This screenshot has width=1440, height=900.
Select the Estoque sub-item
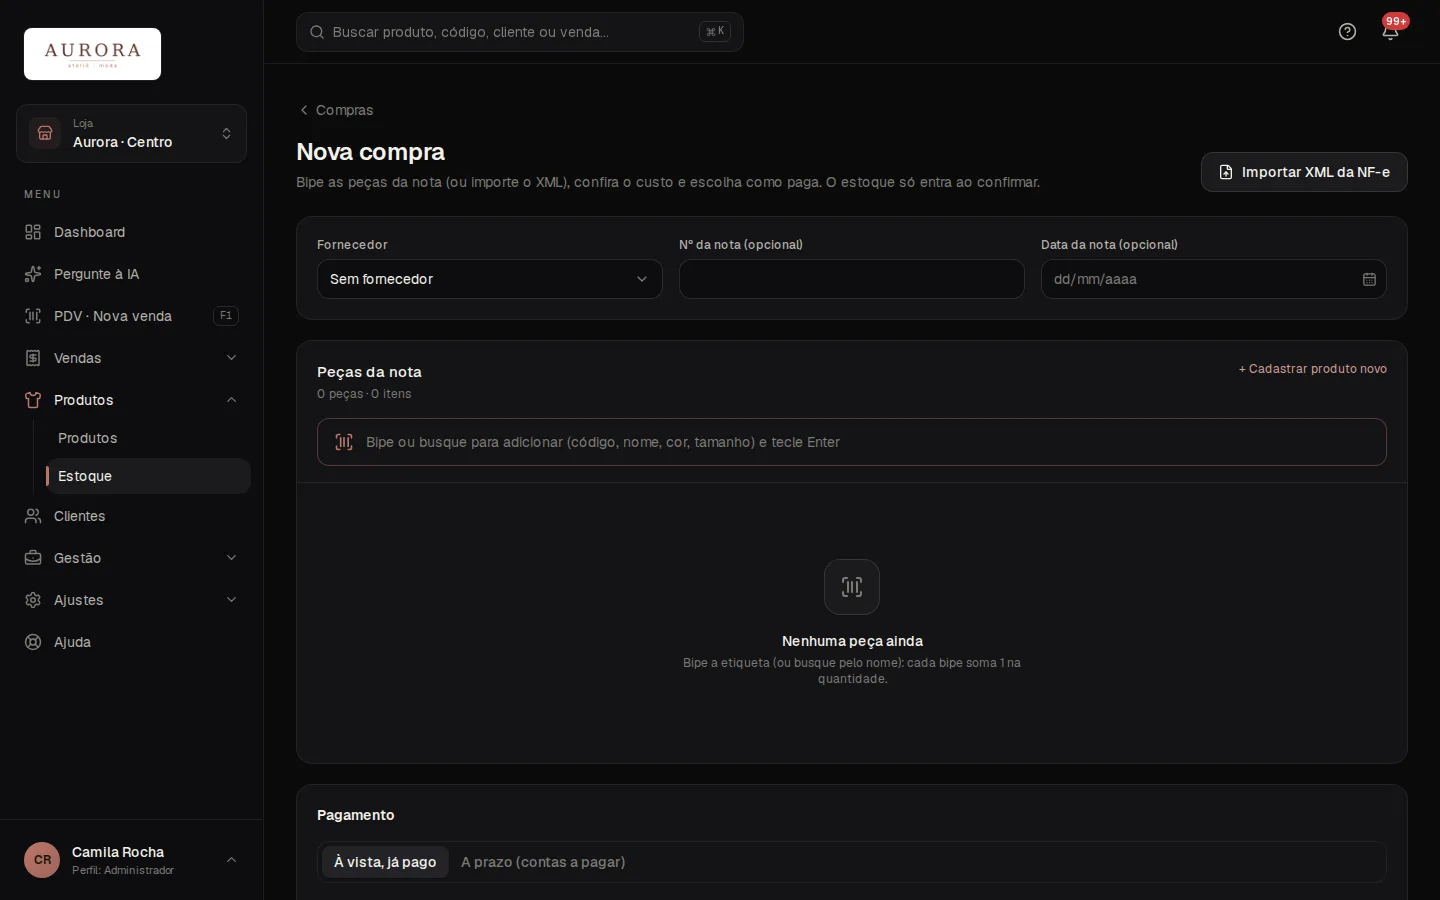tap(148, 476)
